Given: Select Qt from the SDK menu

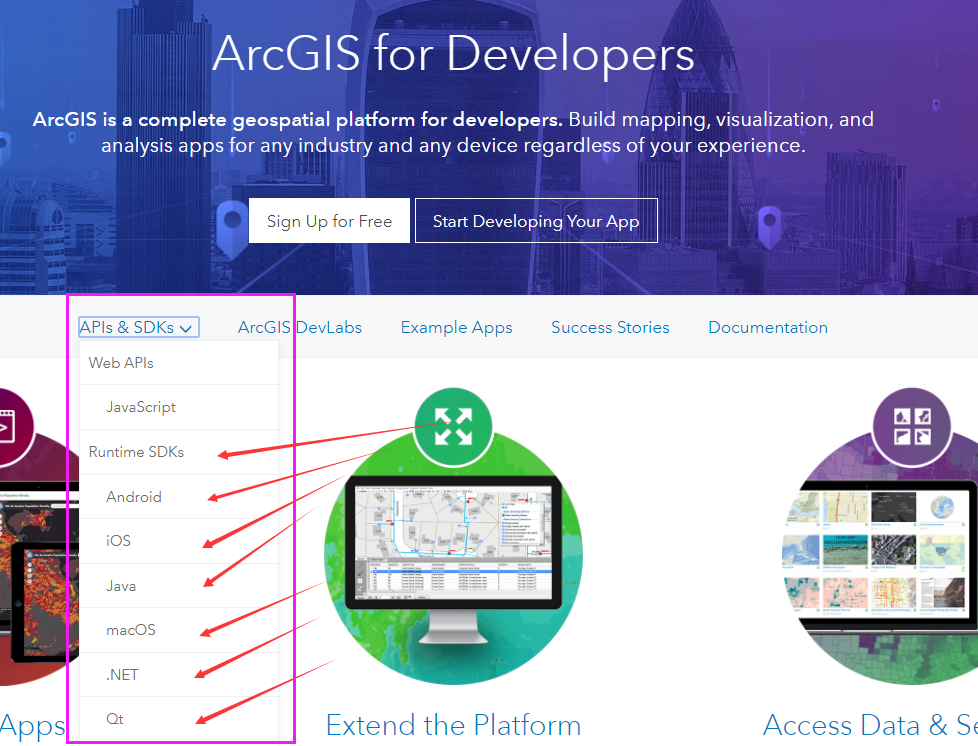Looking at the screenshot, I should (x=179, y=719).
